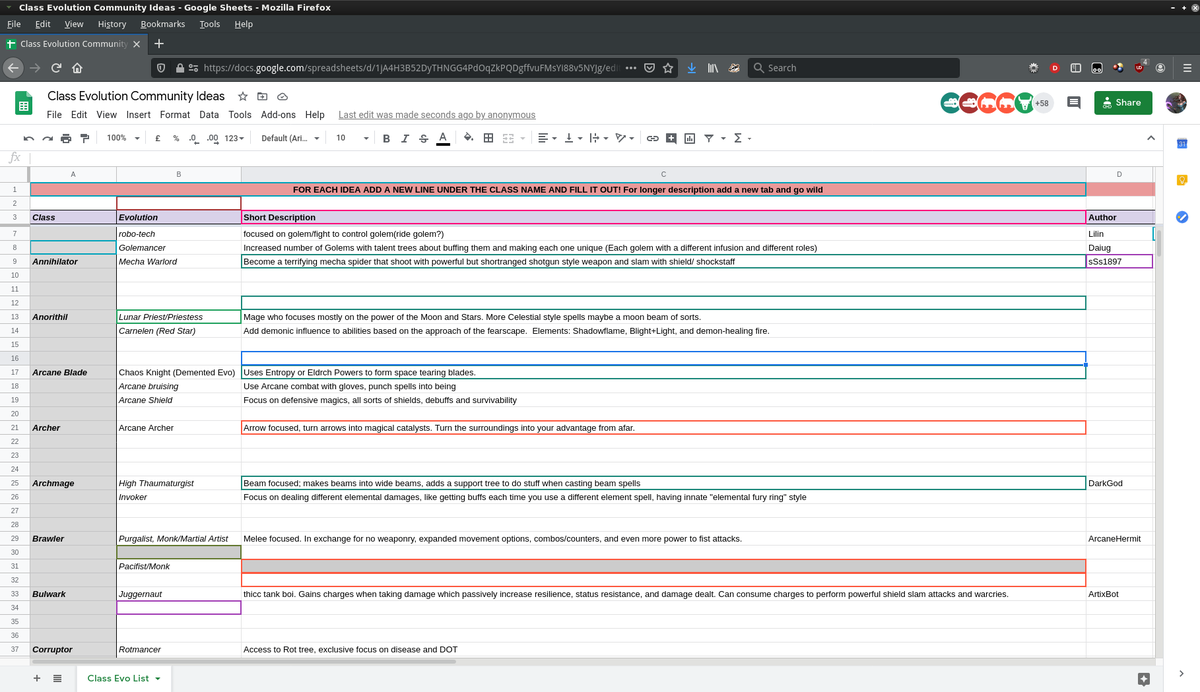The image size is (1200, 692).
Task: Open a new Firefox tab
Action: 159,44
